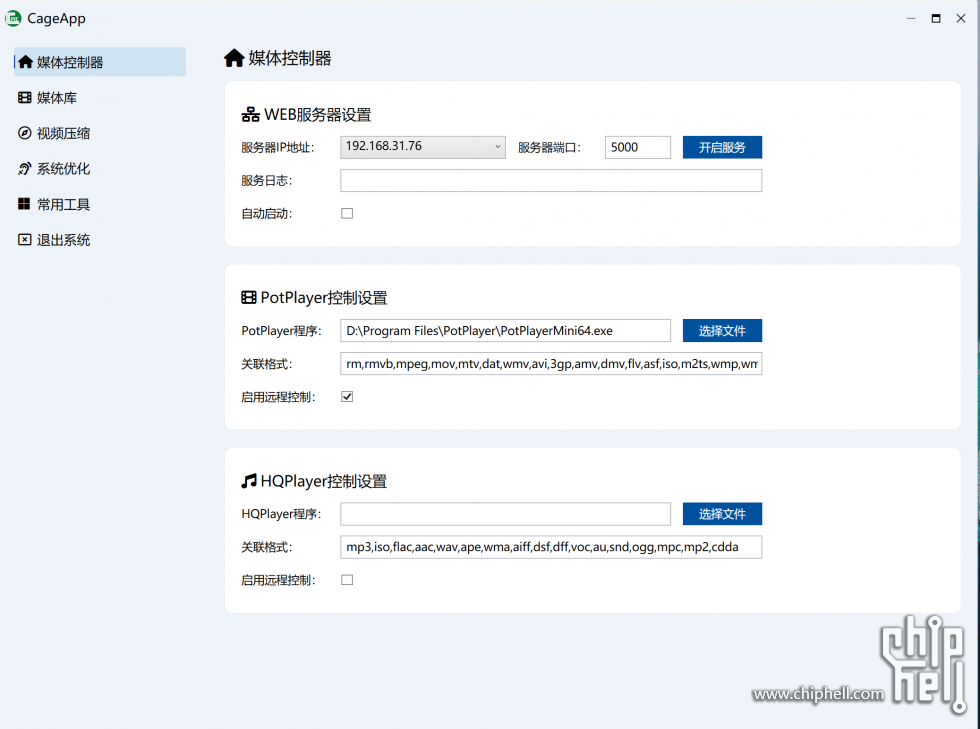Click the compass icon beside 视频压缩
Image resolution: width=980 pixels, height=729 pixels.
24,133
